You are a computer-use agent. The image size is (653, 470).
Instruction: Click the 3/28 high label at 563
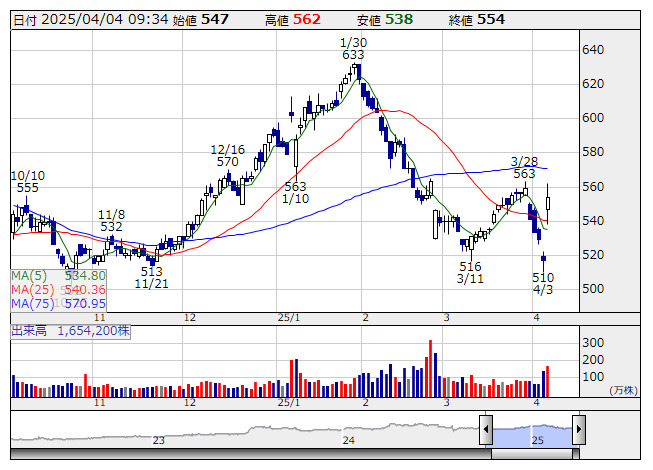pyautogui.click(x=524, y=166)
